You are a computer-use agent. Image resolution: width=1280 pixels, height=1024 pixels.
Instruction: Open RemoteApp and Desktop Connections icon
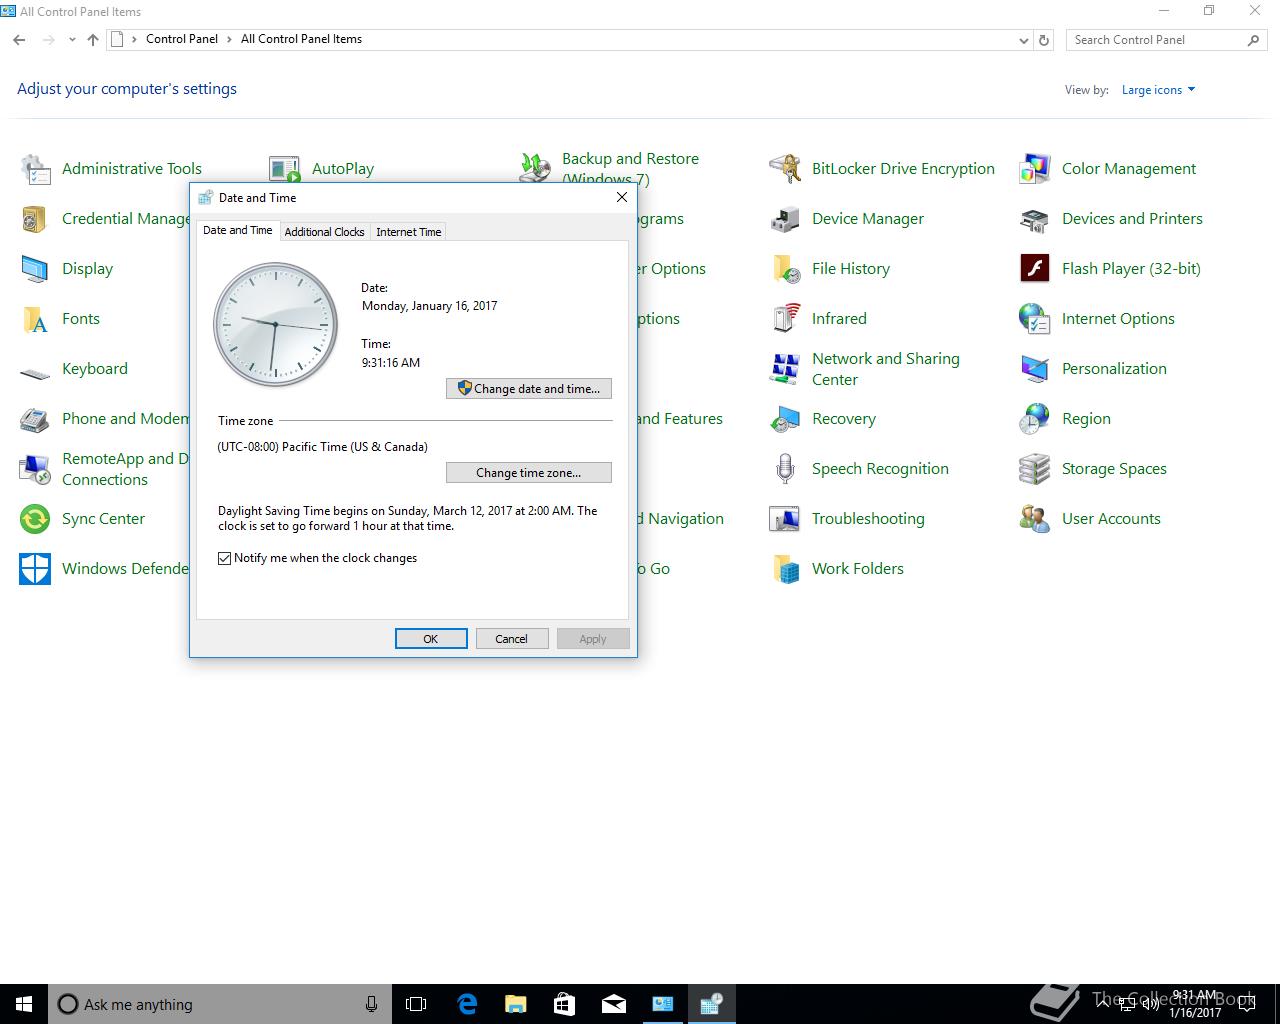pyautogui.click(x=35, y=469)
